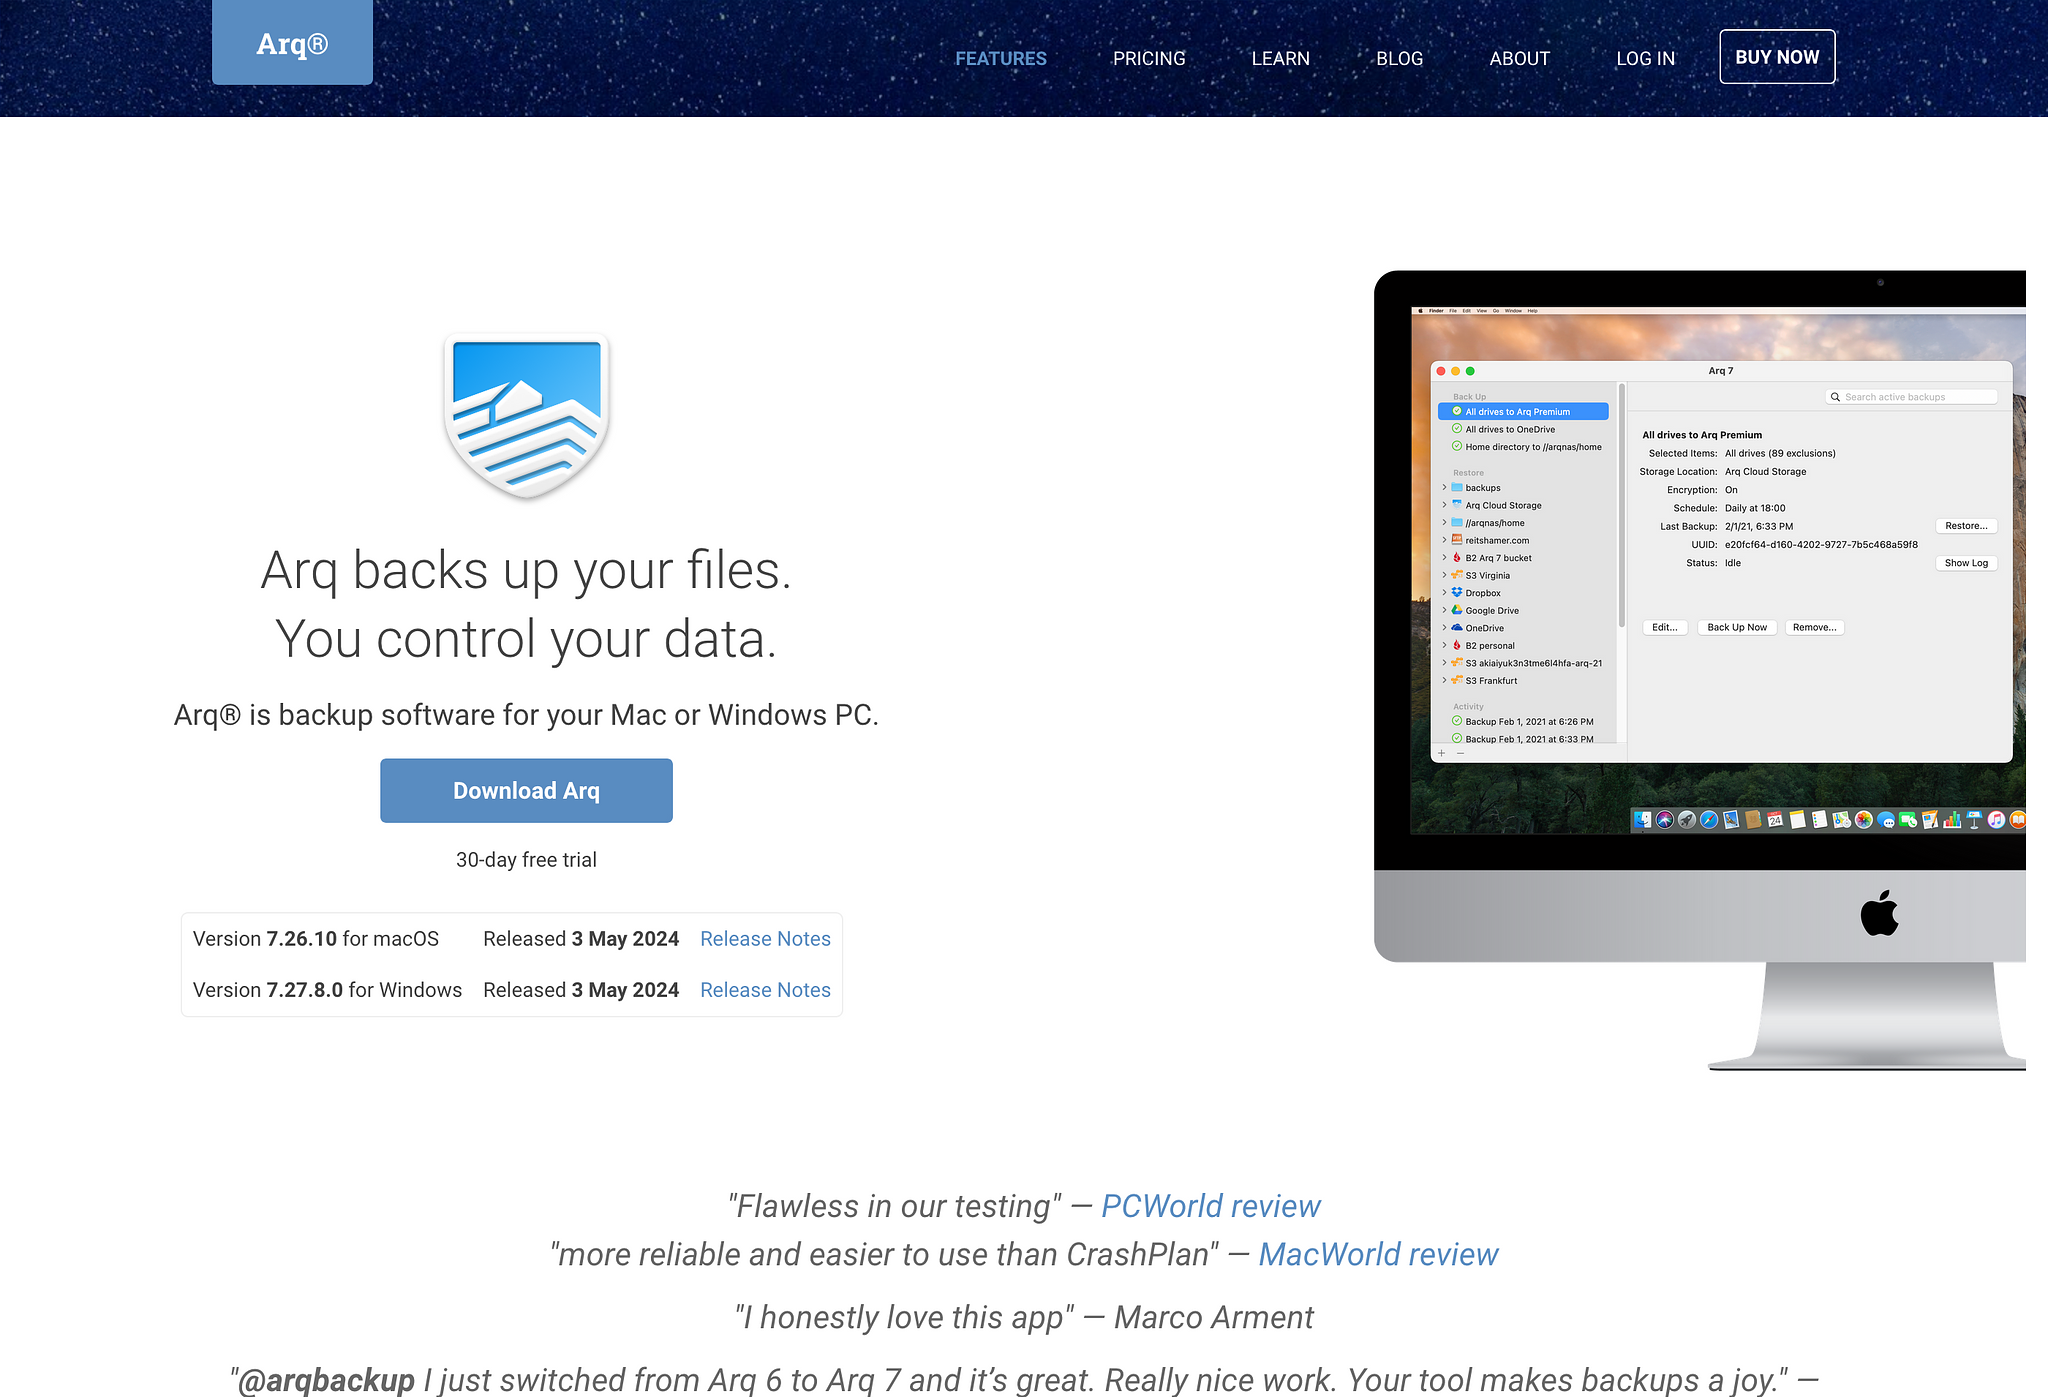Expand the 'reitshamer.com' backup entry
Screen dimensions: 2048x1397
[1444, 540]
